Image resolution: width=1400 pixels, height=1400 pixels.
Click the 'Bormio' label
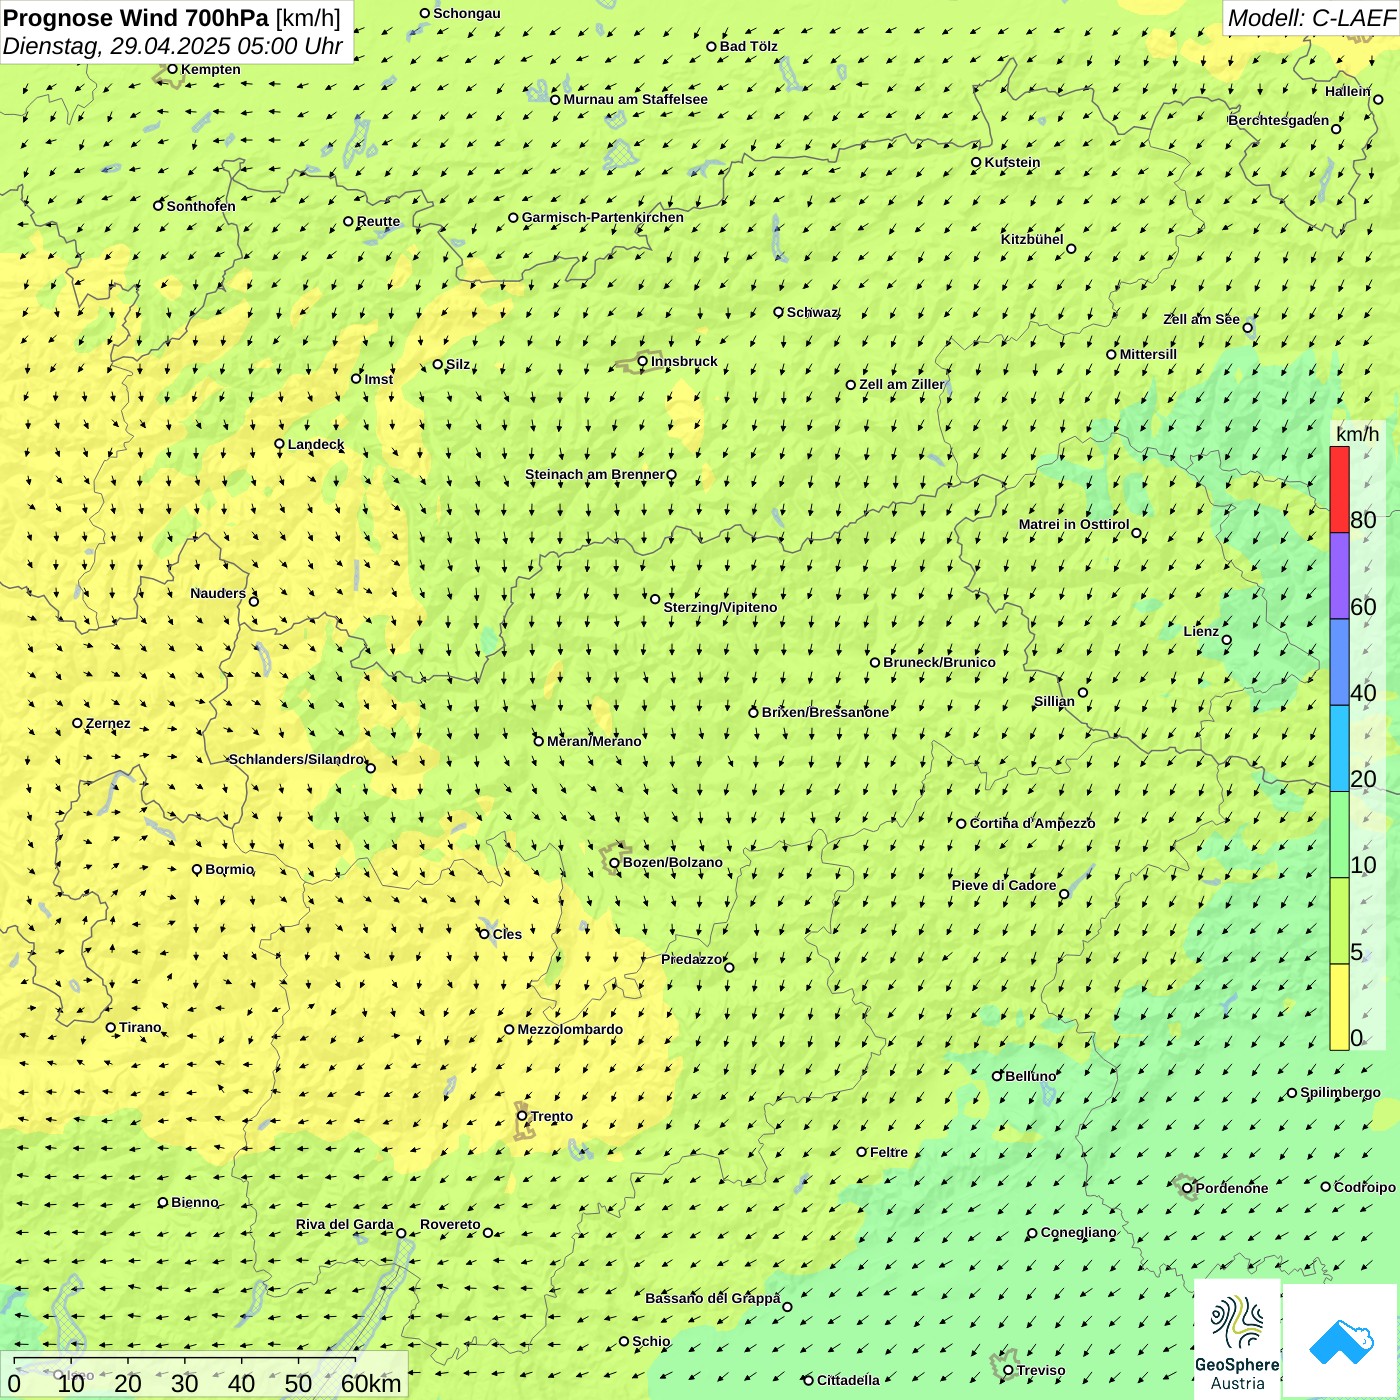(x=229, y=869)
